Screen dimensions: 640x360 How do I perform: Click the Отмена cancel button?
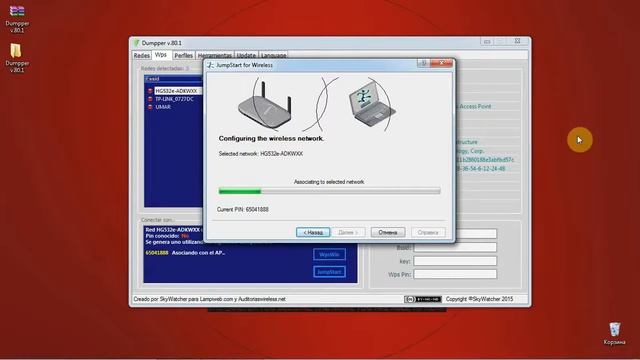pyautogui.click(x=388, y=232)
